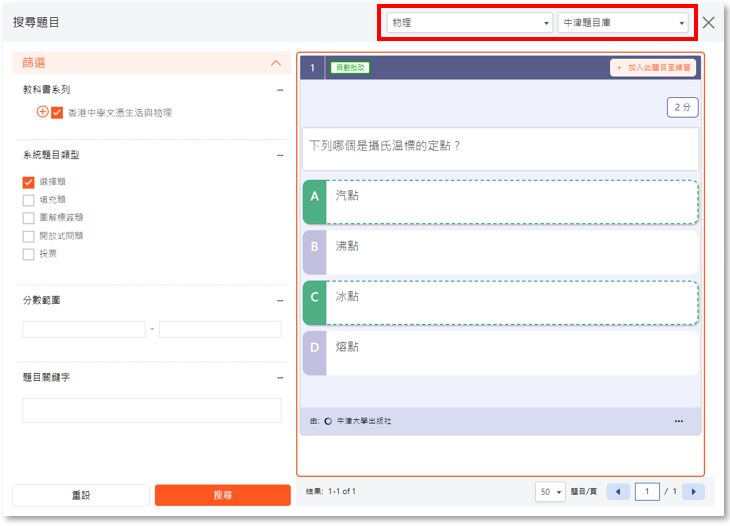
Task: Enable the 填充題 checkbox
Action: coord(29,200)
